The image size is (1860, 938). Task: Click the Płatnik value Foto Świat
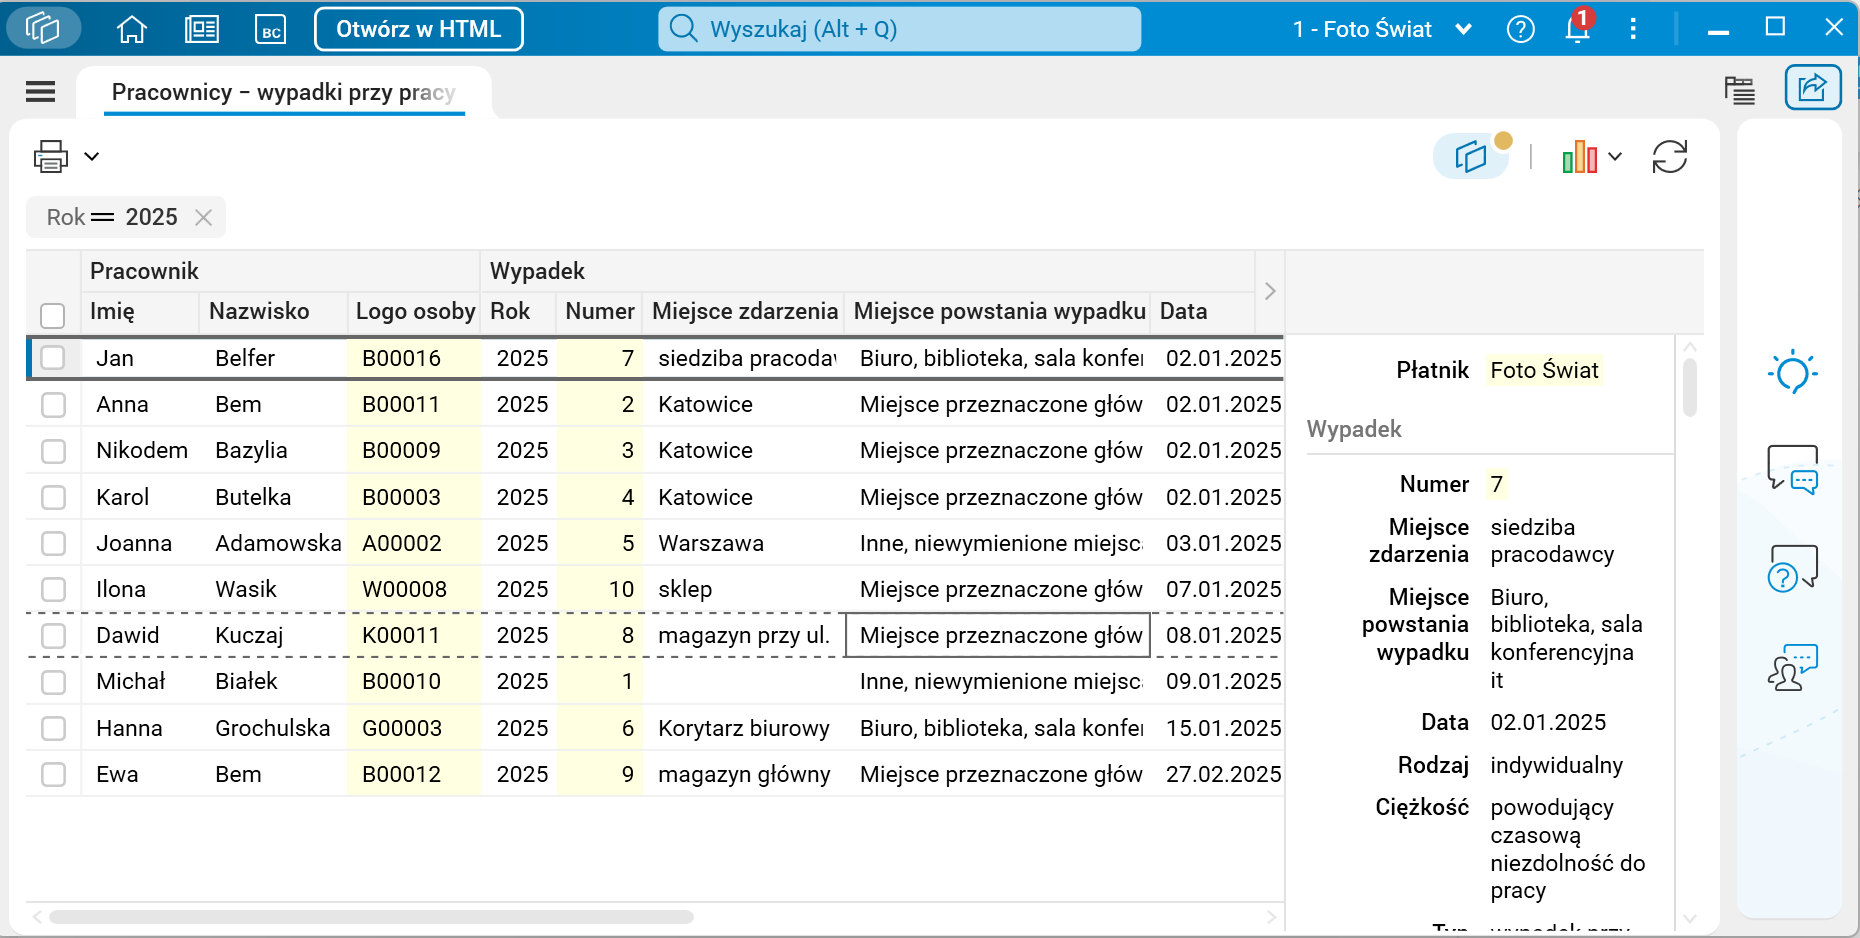coord(1544,370)
